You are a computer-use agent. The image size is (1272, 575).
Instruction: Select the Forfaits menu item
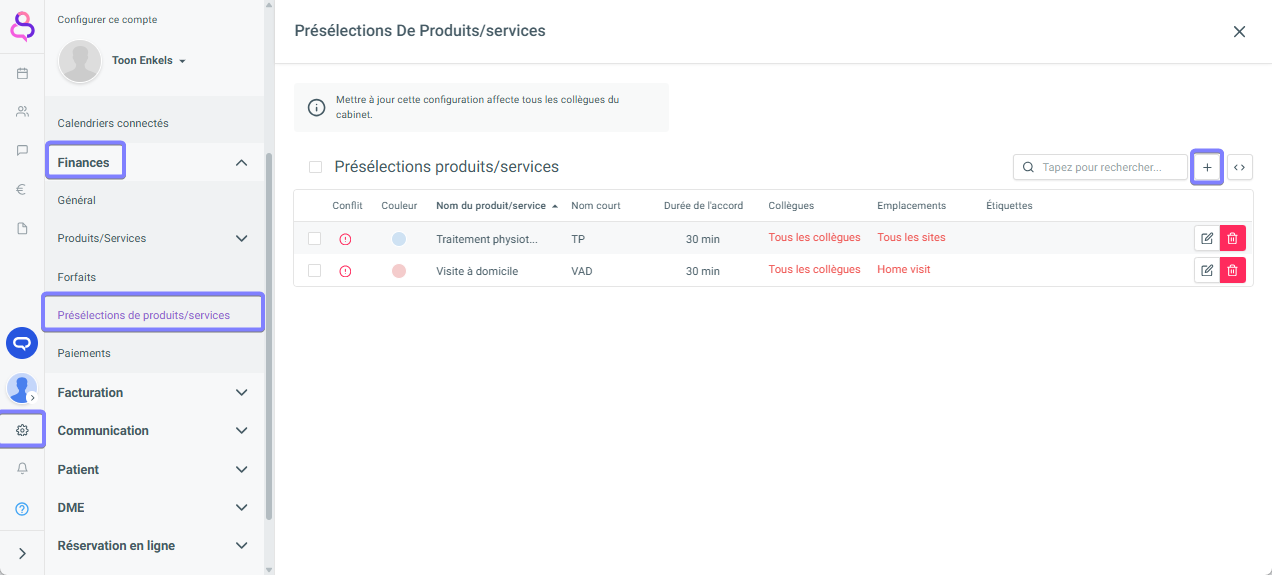[x=77, y=277]
